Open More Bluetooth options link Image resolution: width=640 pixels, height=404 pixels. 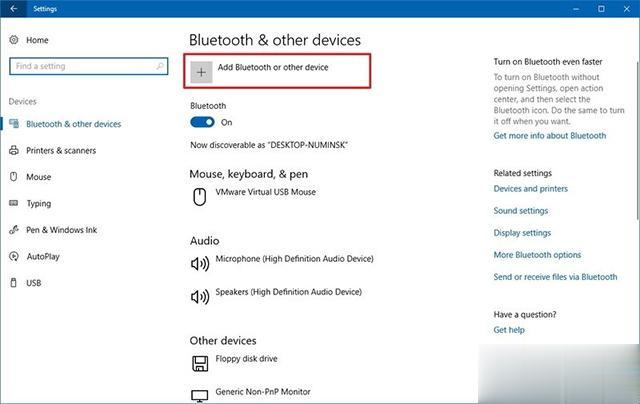(537, 255)
